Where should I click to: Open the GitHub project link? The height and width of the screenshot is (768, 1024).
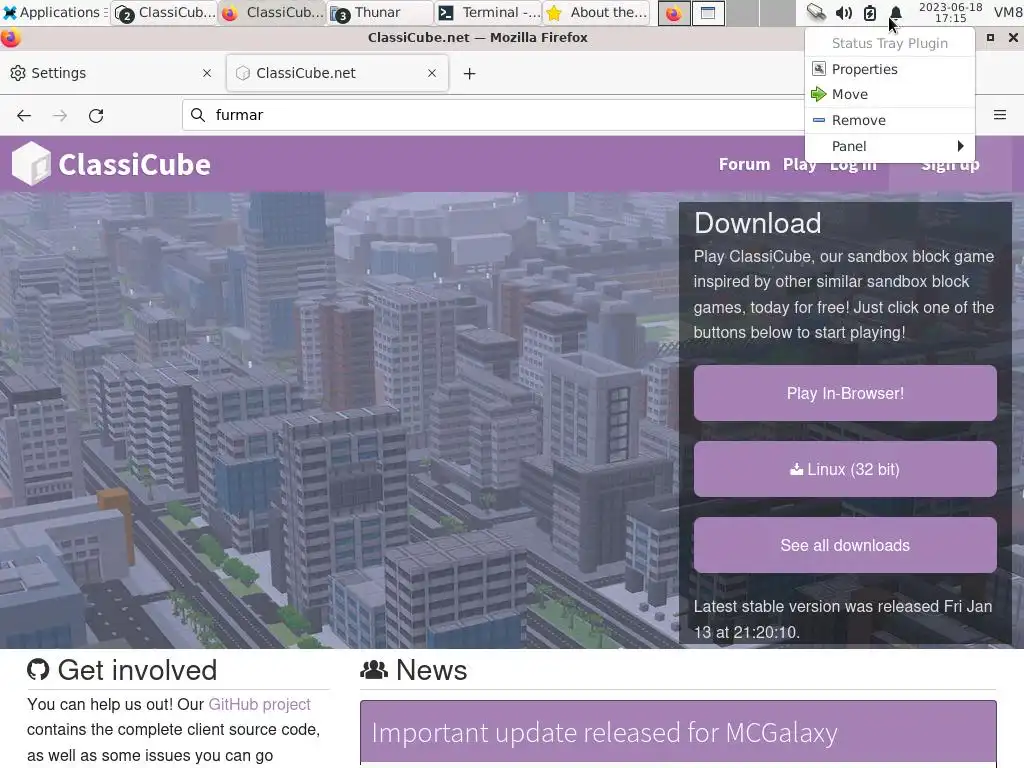259,704
